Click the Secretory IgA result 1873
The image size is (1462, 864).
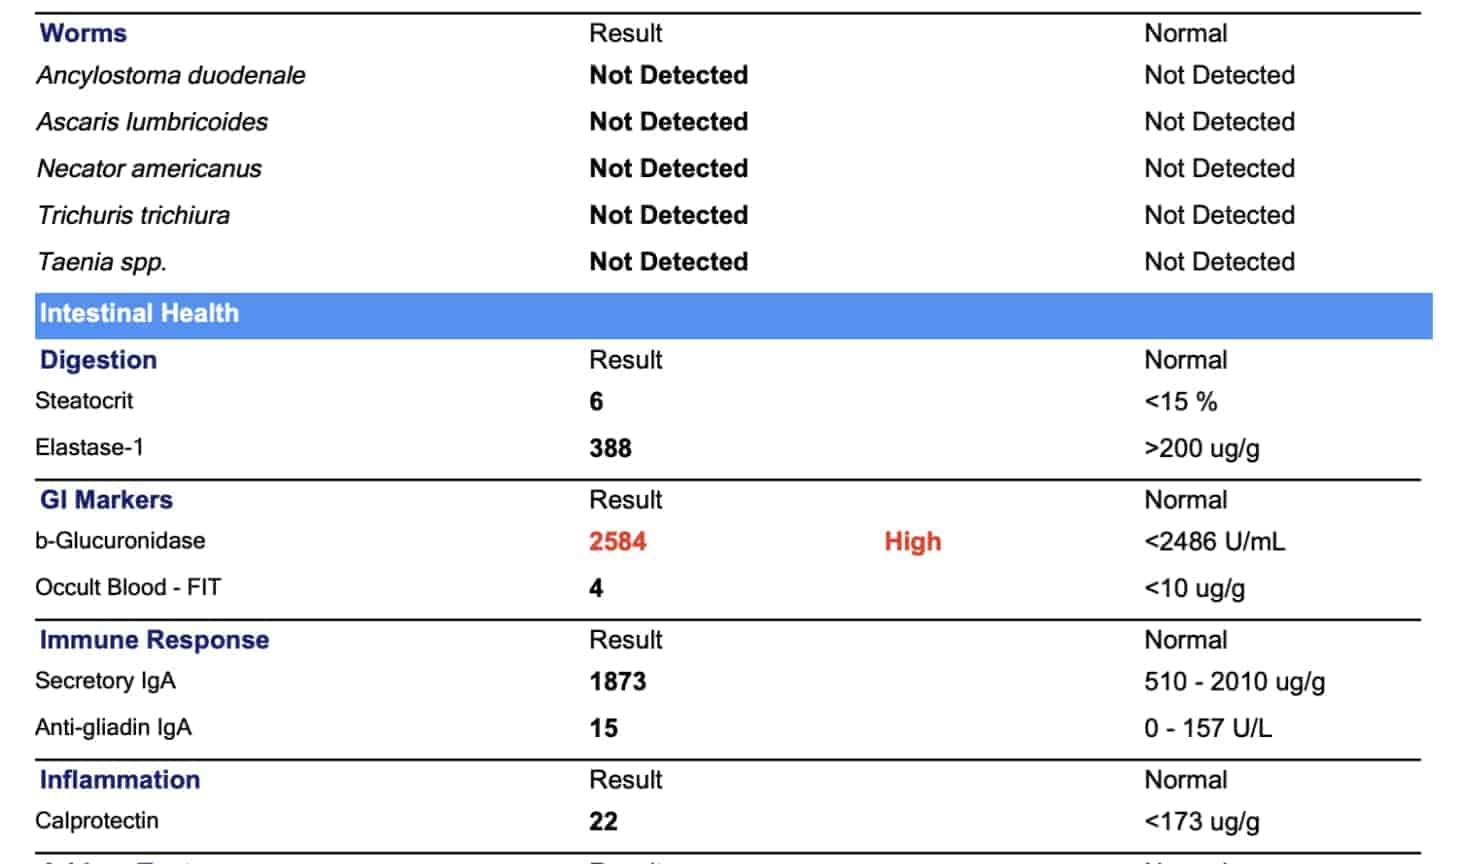[x=618, y=682]
